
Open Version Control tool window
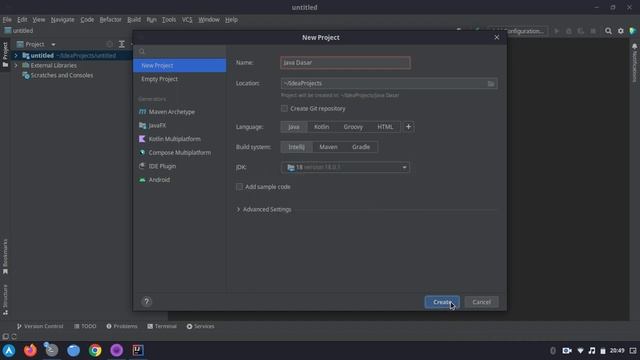pyautogui.click(x=40, y=326)
